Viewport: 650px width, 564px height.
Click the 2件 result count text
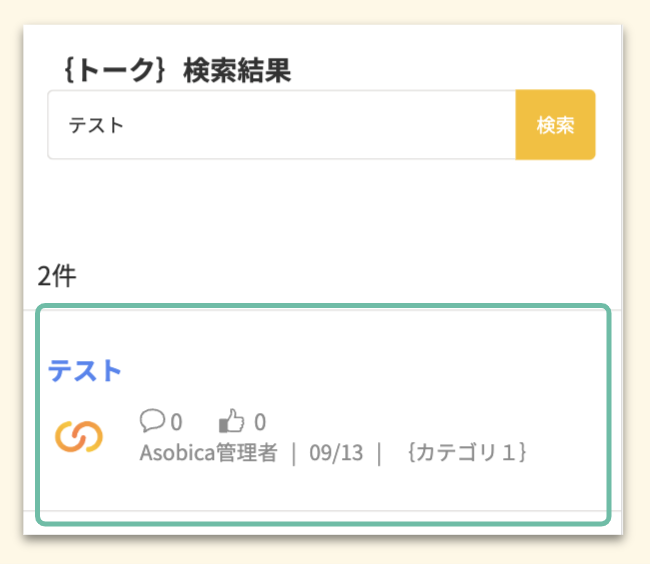[56, 277]
